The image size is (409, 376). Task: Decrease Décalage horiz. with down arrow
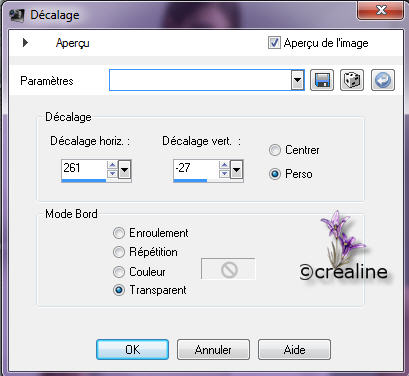click(x=112, y=173)
